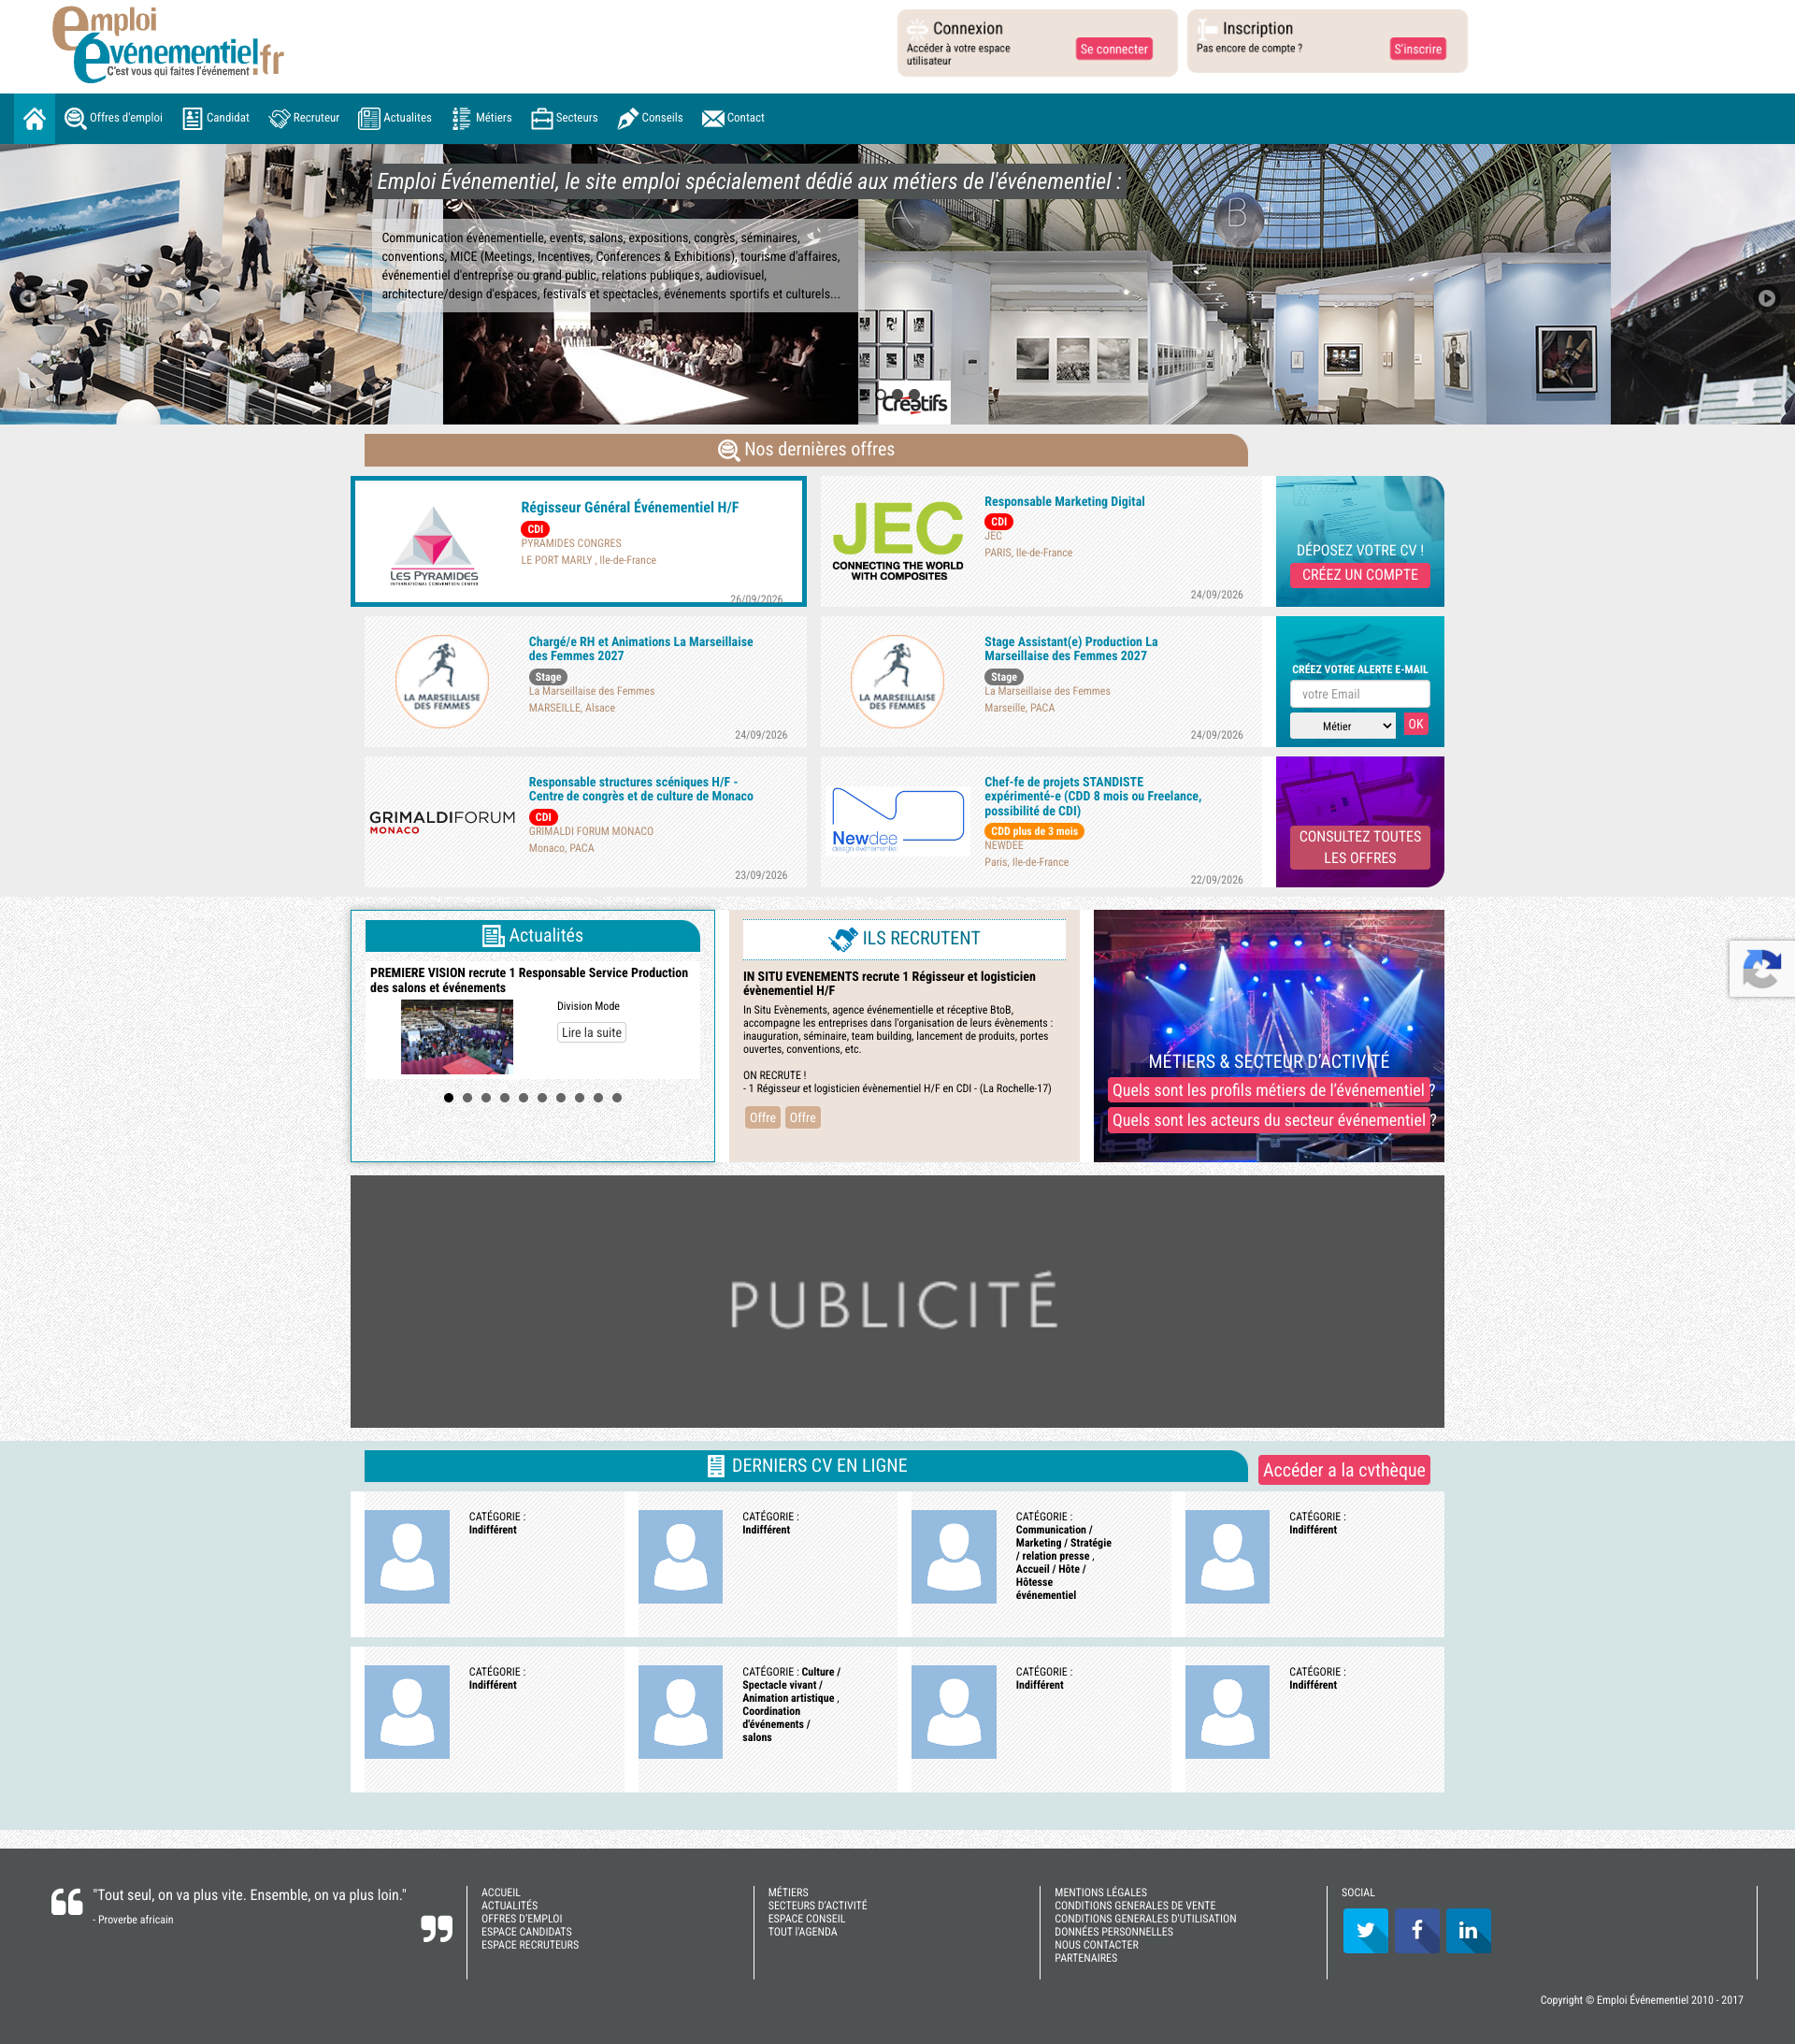Open the Facebook social link
The width and height of the screenshot is (1795, 2044).
point(1417,1930)
